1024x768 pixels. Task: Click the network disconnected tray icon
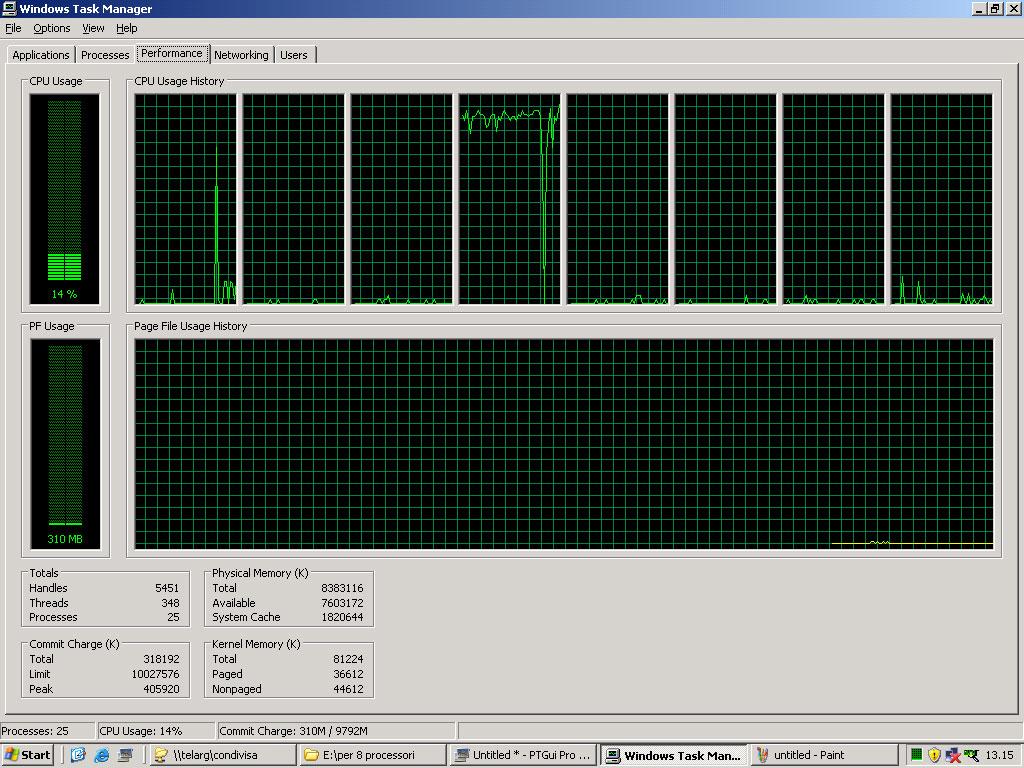(x=953, y=755)
